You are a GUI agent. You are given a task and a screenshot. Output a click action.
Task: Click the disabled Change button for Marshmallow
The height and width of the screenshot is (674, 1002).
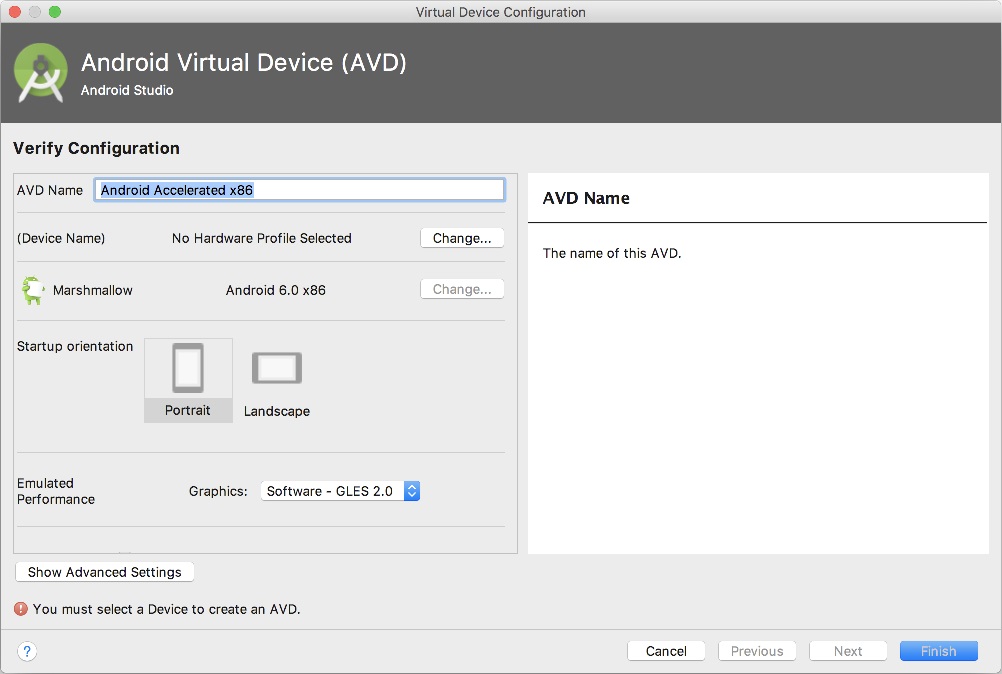462,289
